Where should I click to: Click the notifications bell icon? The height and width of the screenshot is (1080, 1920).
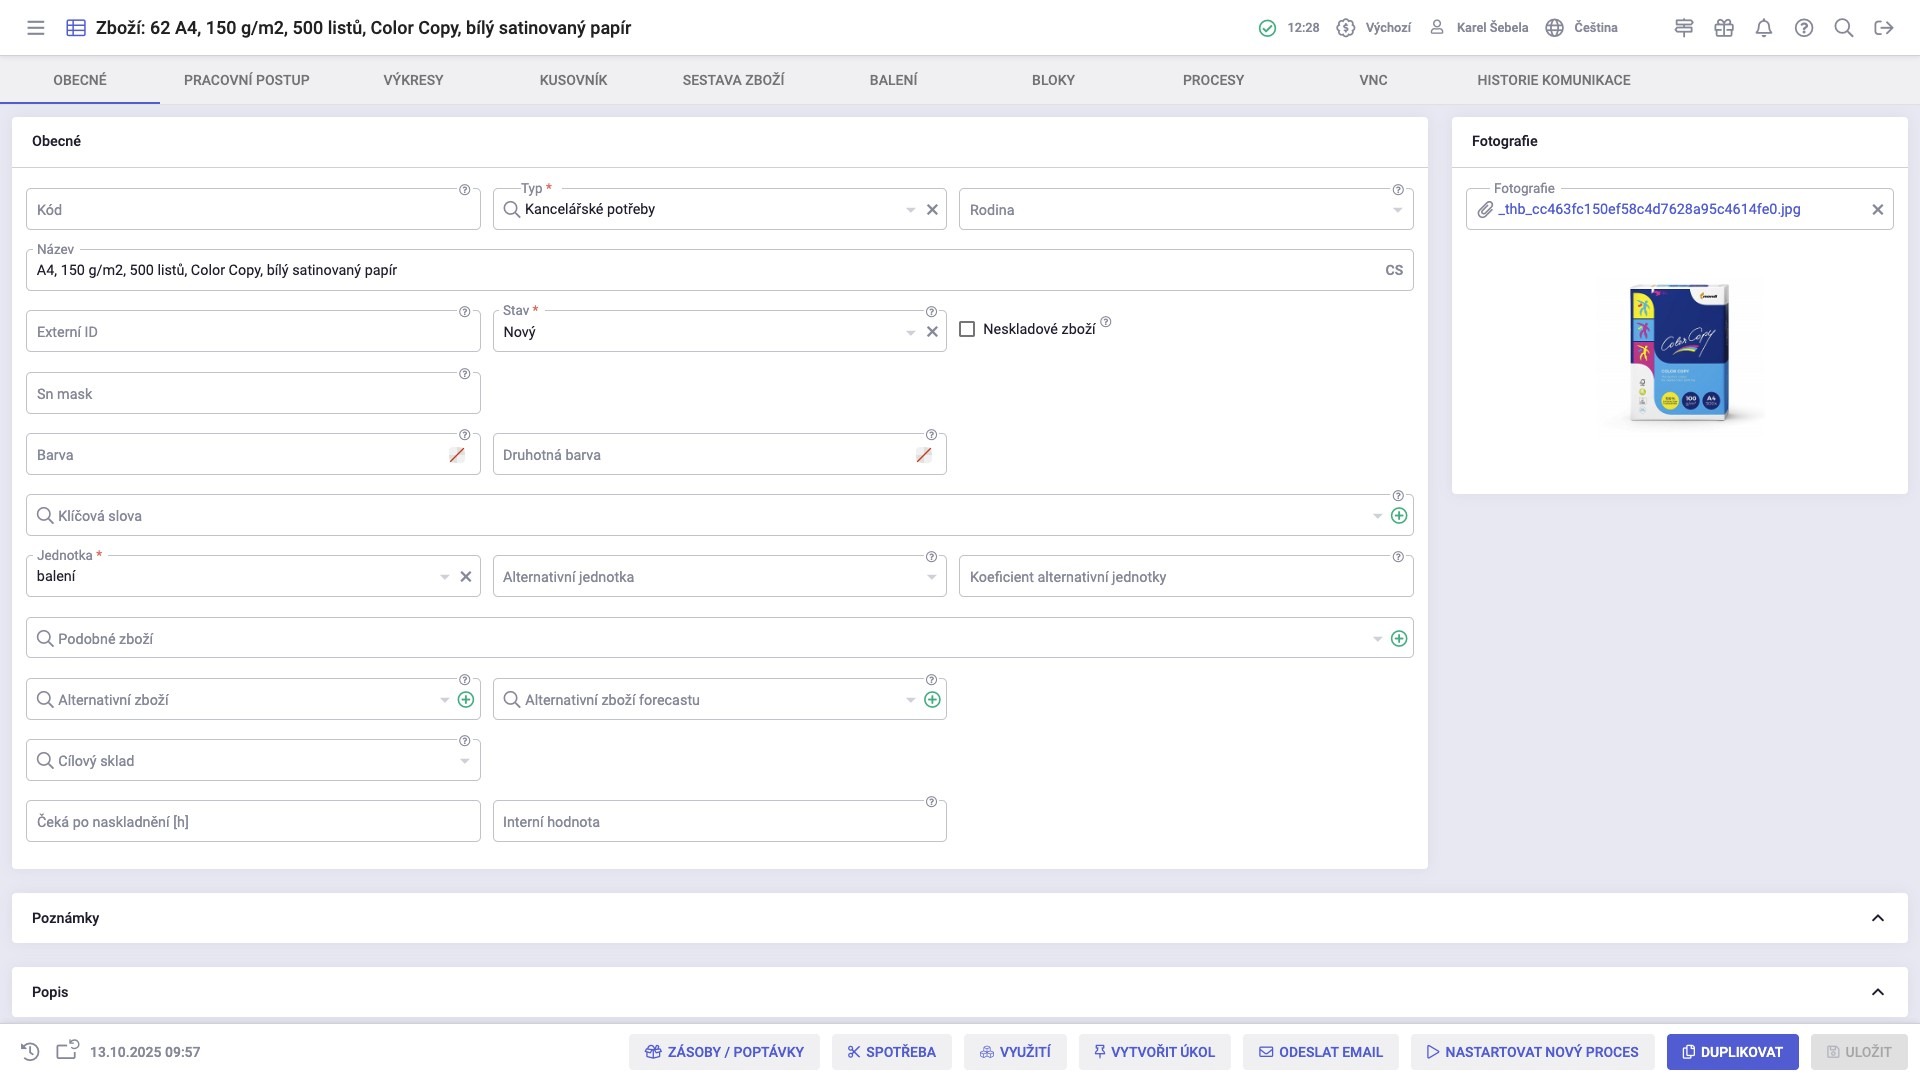pos(1764,28)
